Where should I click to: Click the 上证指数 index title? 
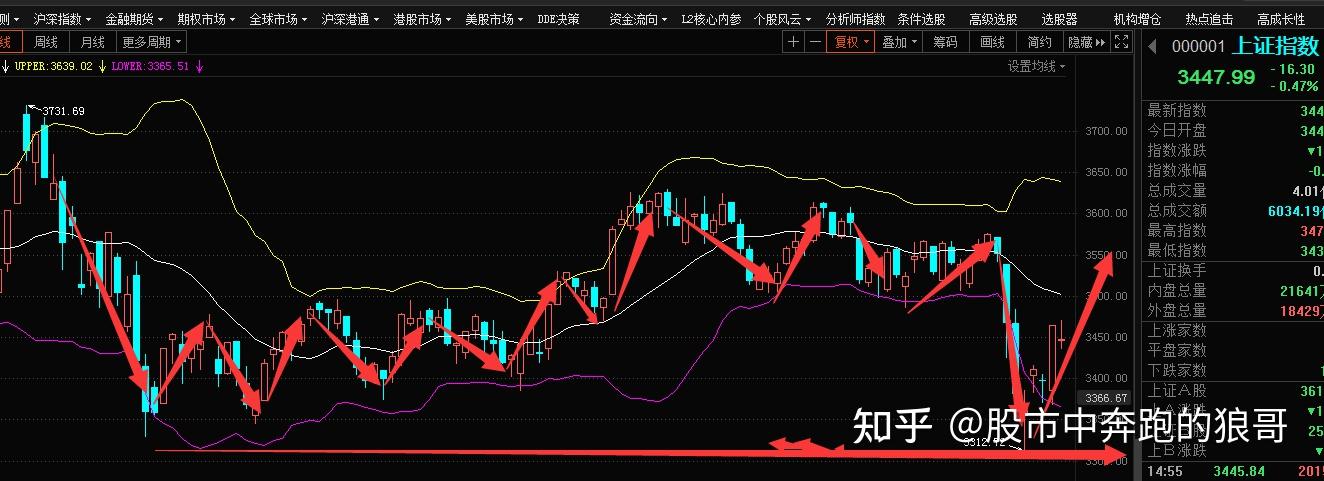click(1276, 45)
